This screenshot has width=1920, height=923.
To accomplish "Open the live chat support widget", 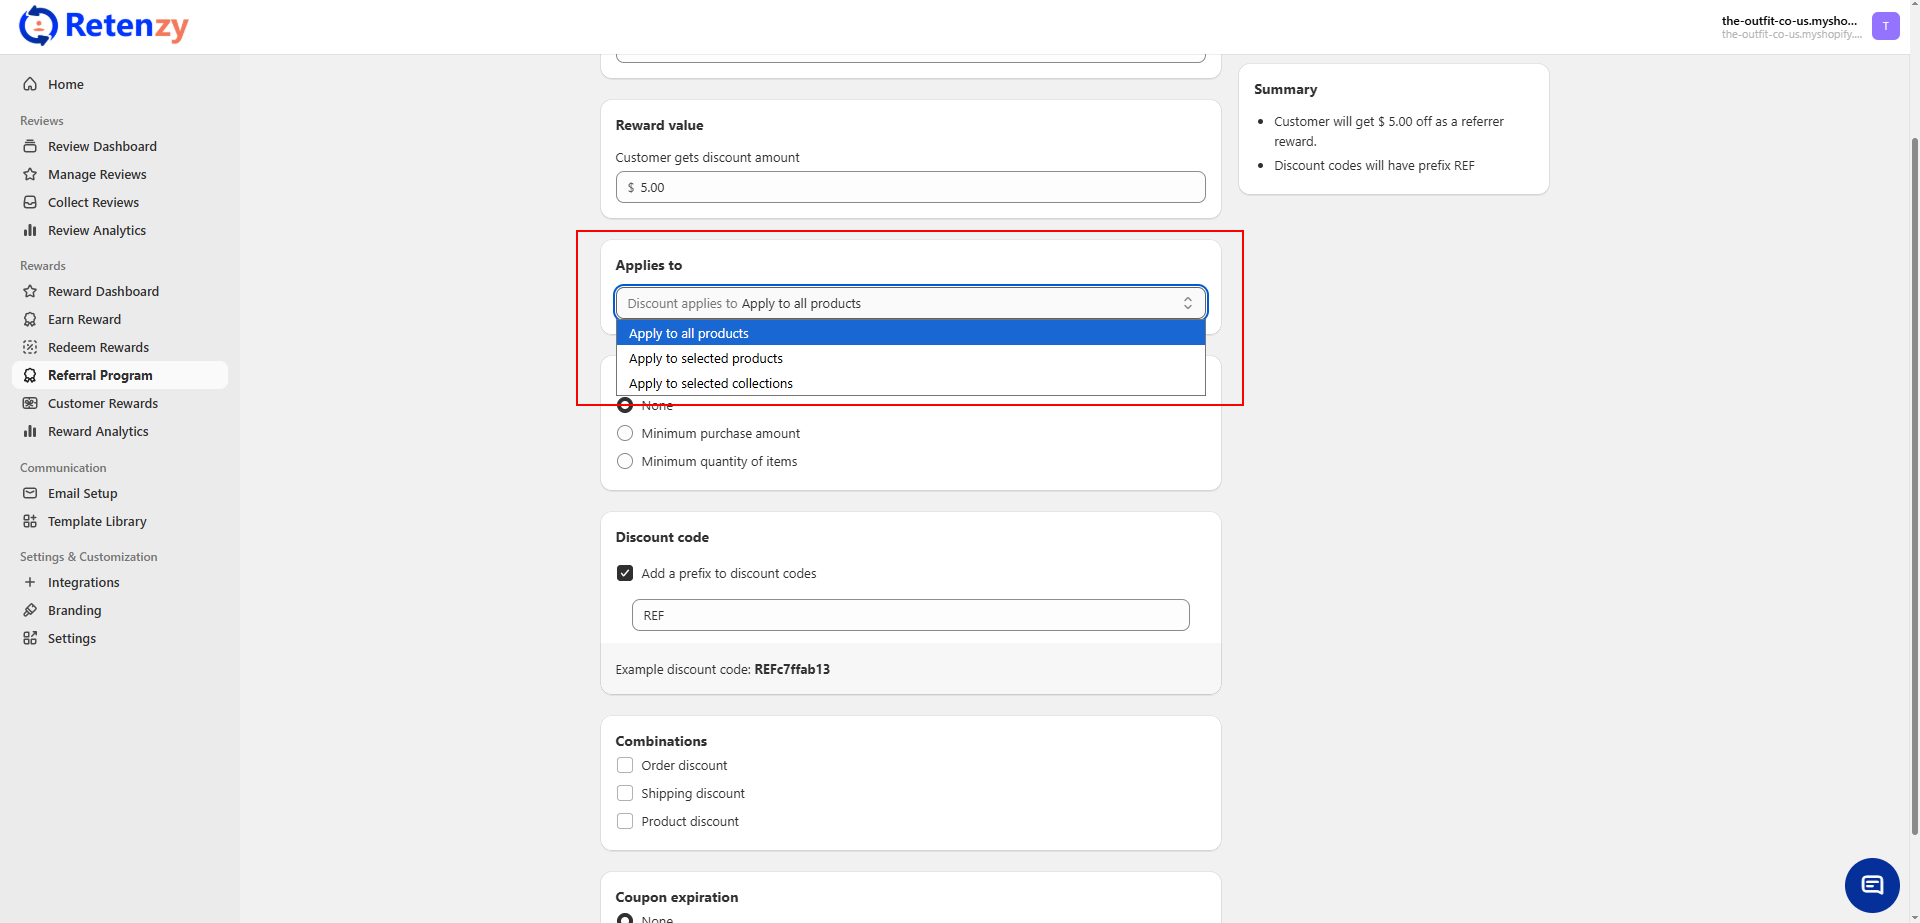I will coord(1871,885).
